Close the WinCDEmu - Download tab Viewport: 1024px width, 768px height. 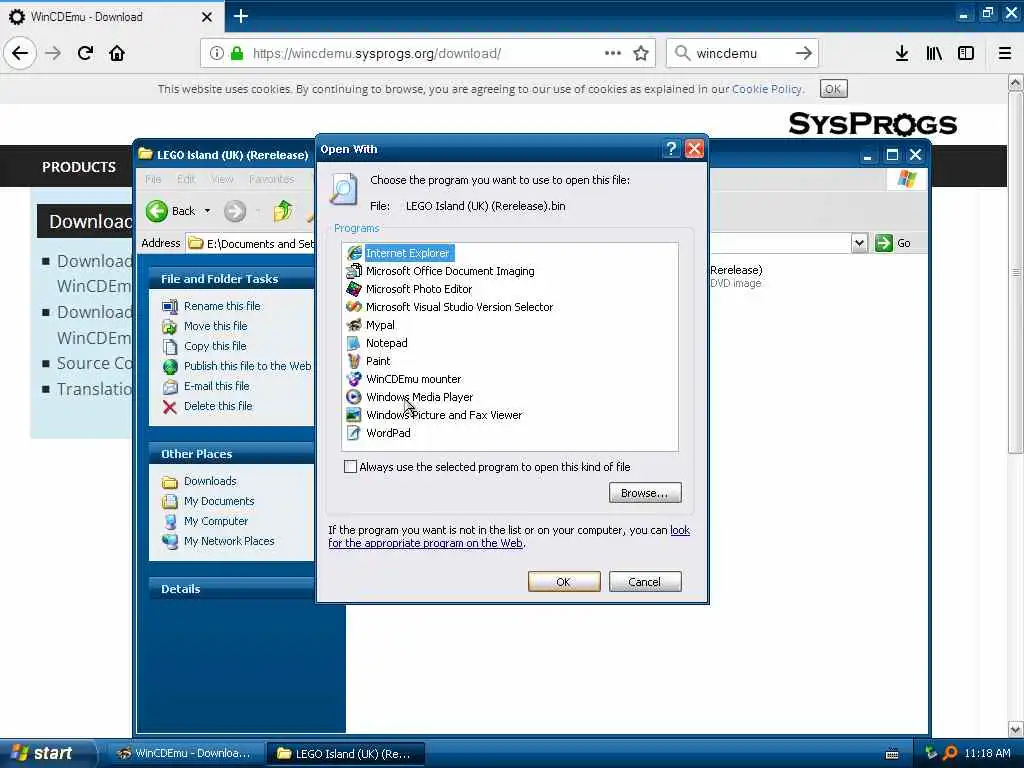point(207,17)
